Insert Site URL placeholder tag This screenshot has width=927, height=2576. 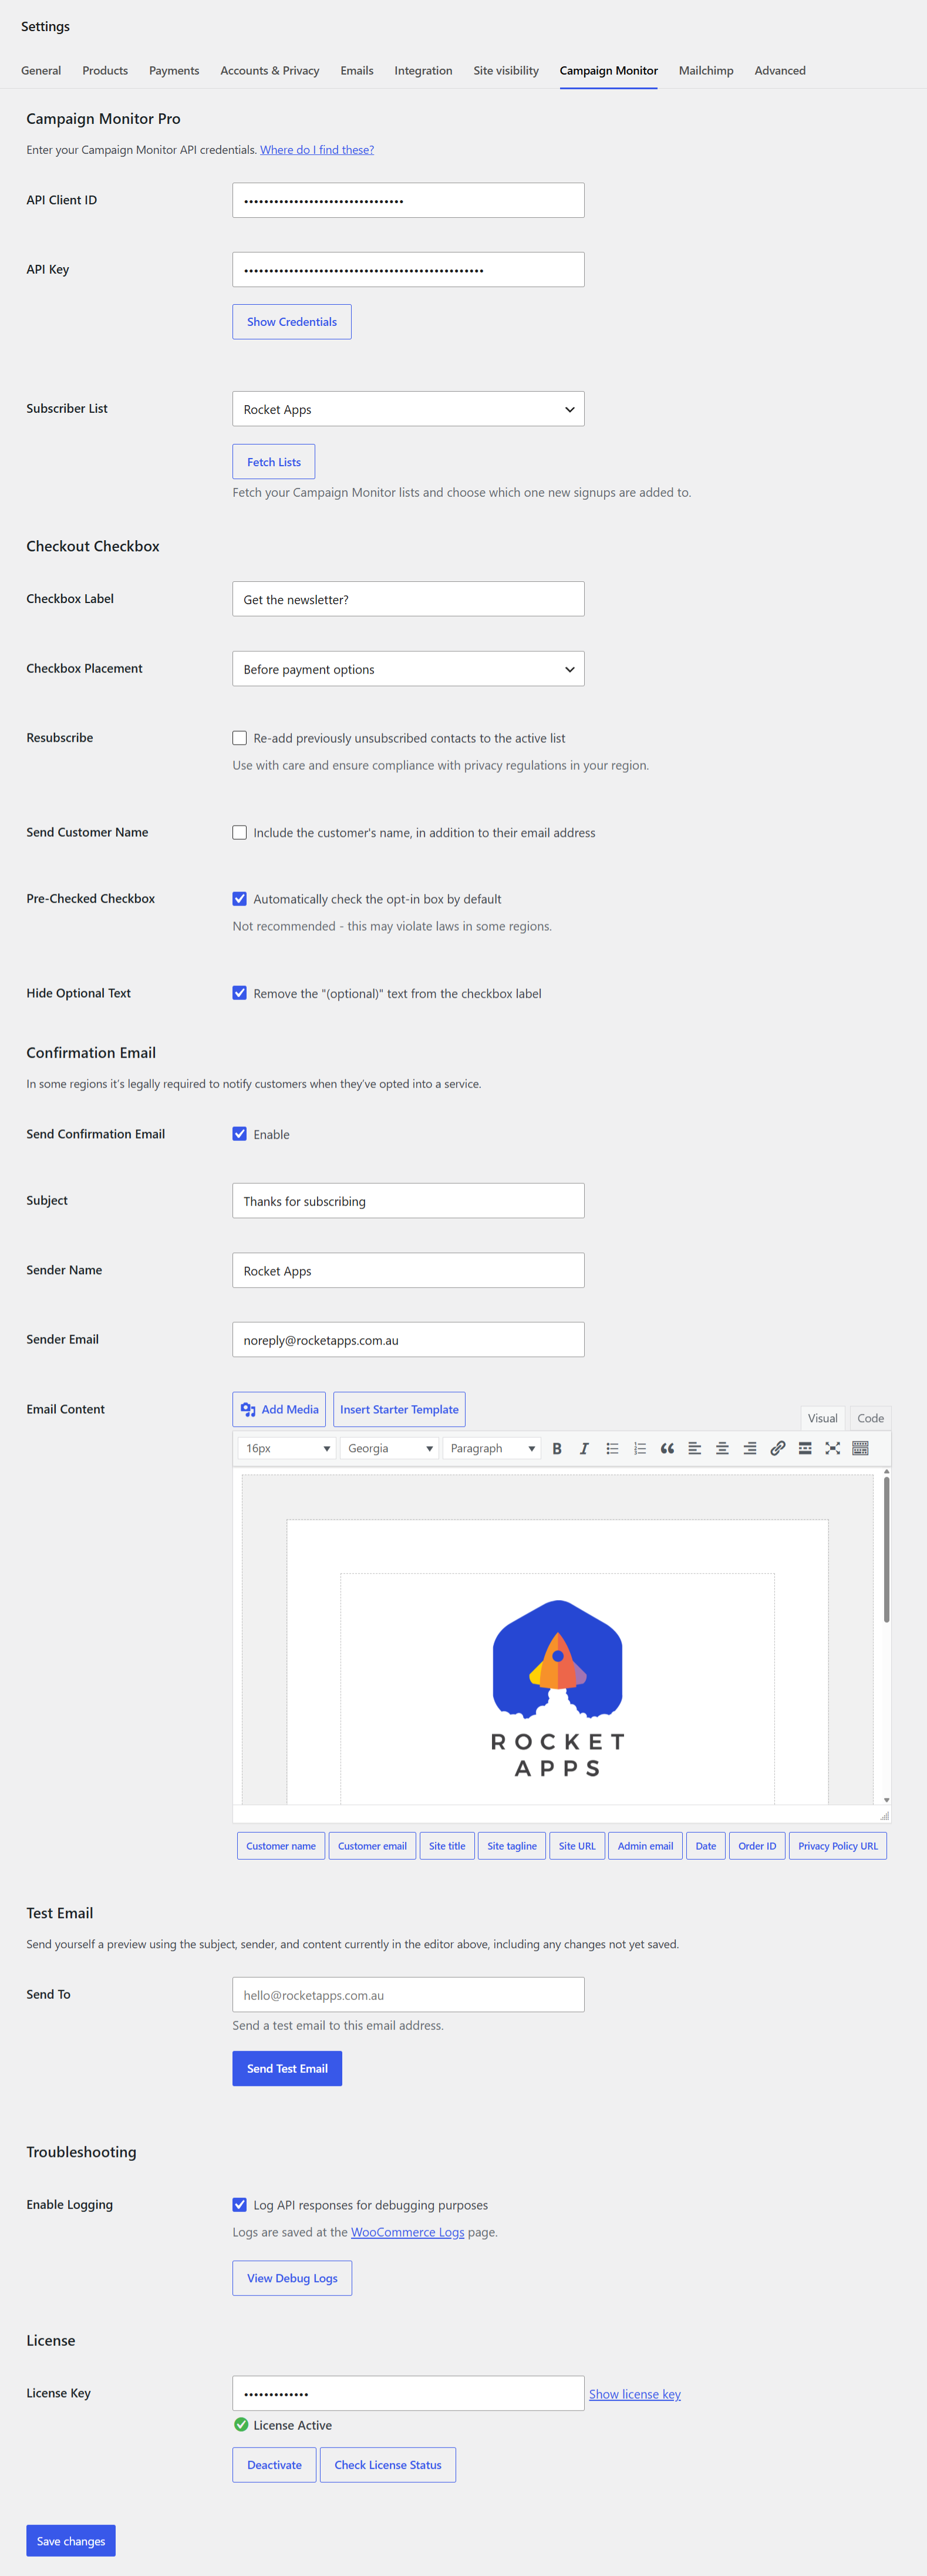pos(577,1846)
